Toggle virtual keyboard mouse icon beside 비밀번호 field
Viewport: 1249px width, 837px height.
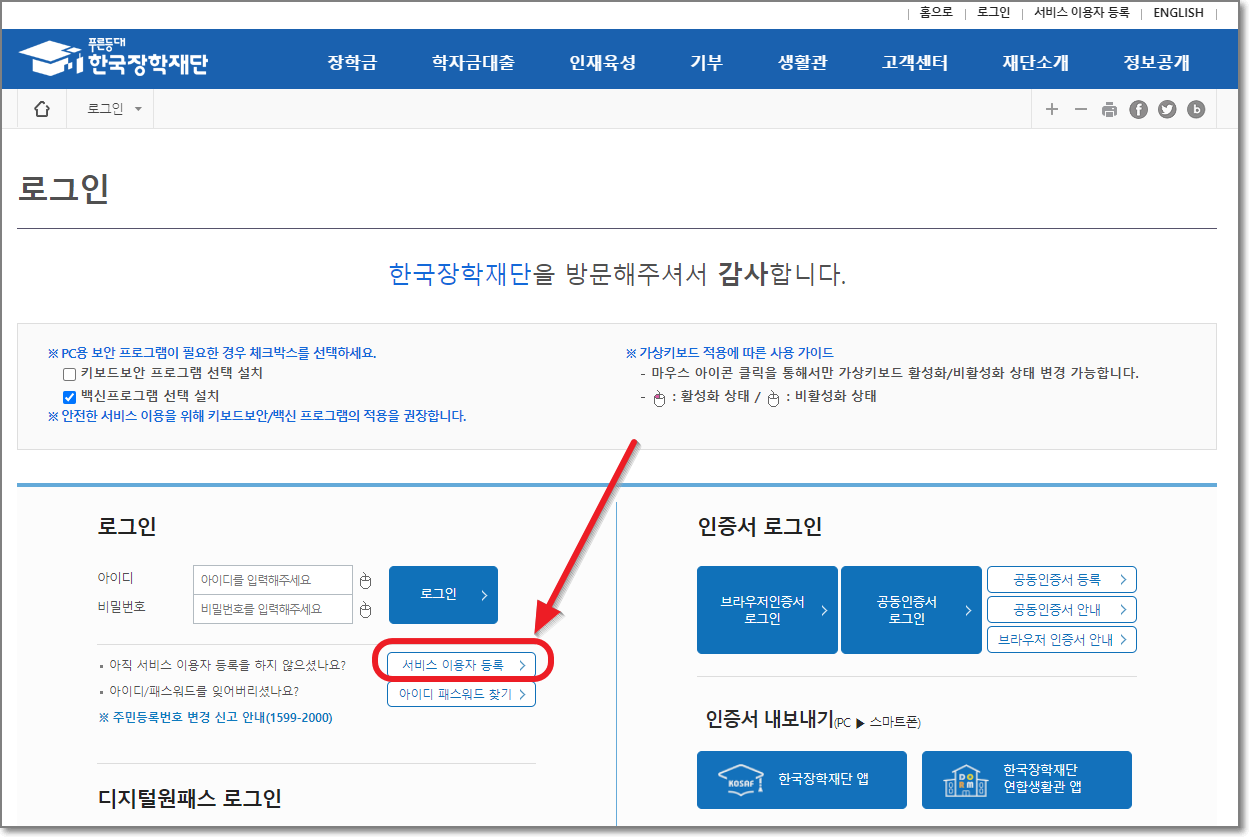(365, 610)
